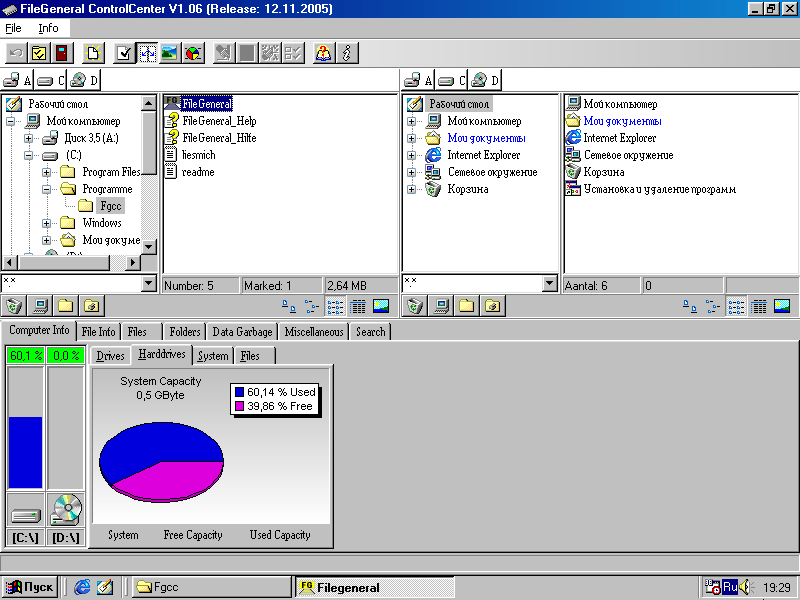Click the Fgcc taskbar button
800x600 pixels.
tap(212, 587)
